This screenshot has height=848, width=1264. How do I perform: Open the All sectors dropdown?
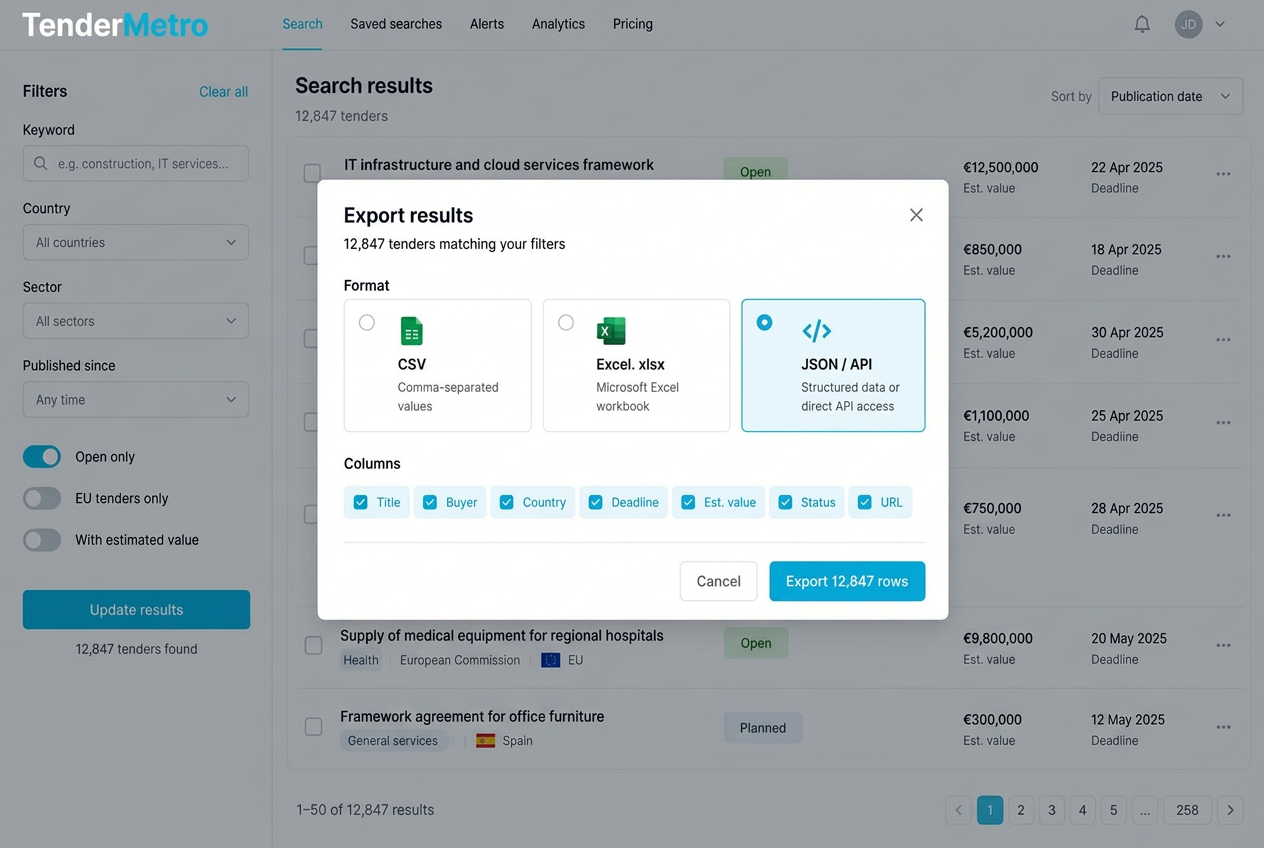click(x=136, y=321)
